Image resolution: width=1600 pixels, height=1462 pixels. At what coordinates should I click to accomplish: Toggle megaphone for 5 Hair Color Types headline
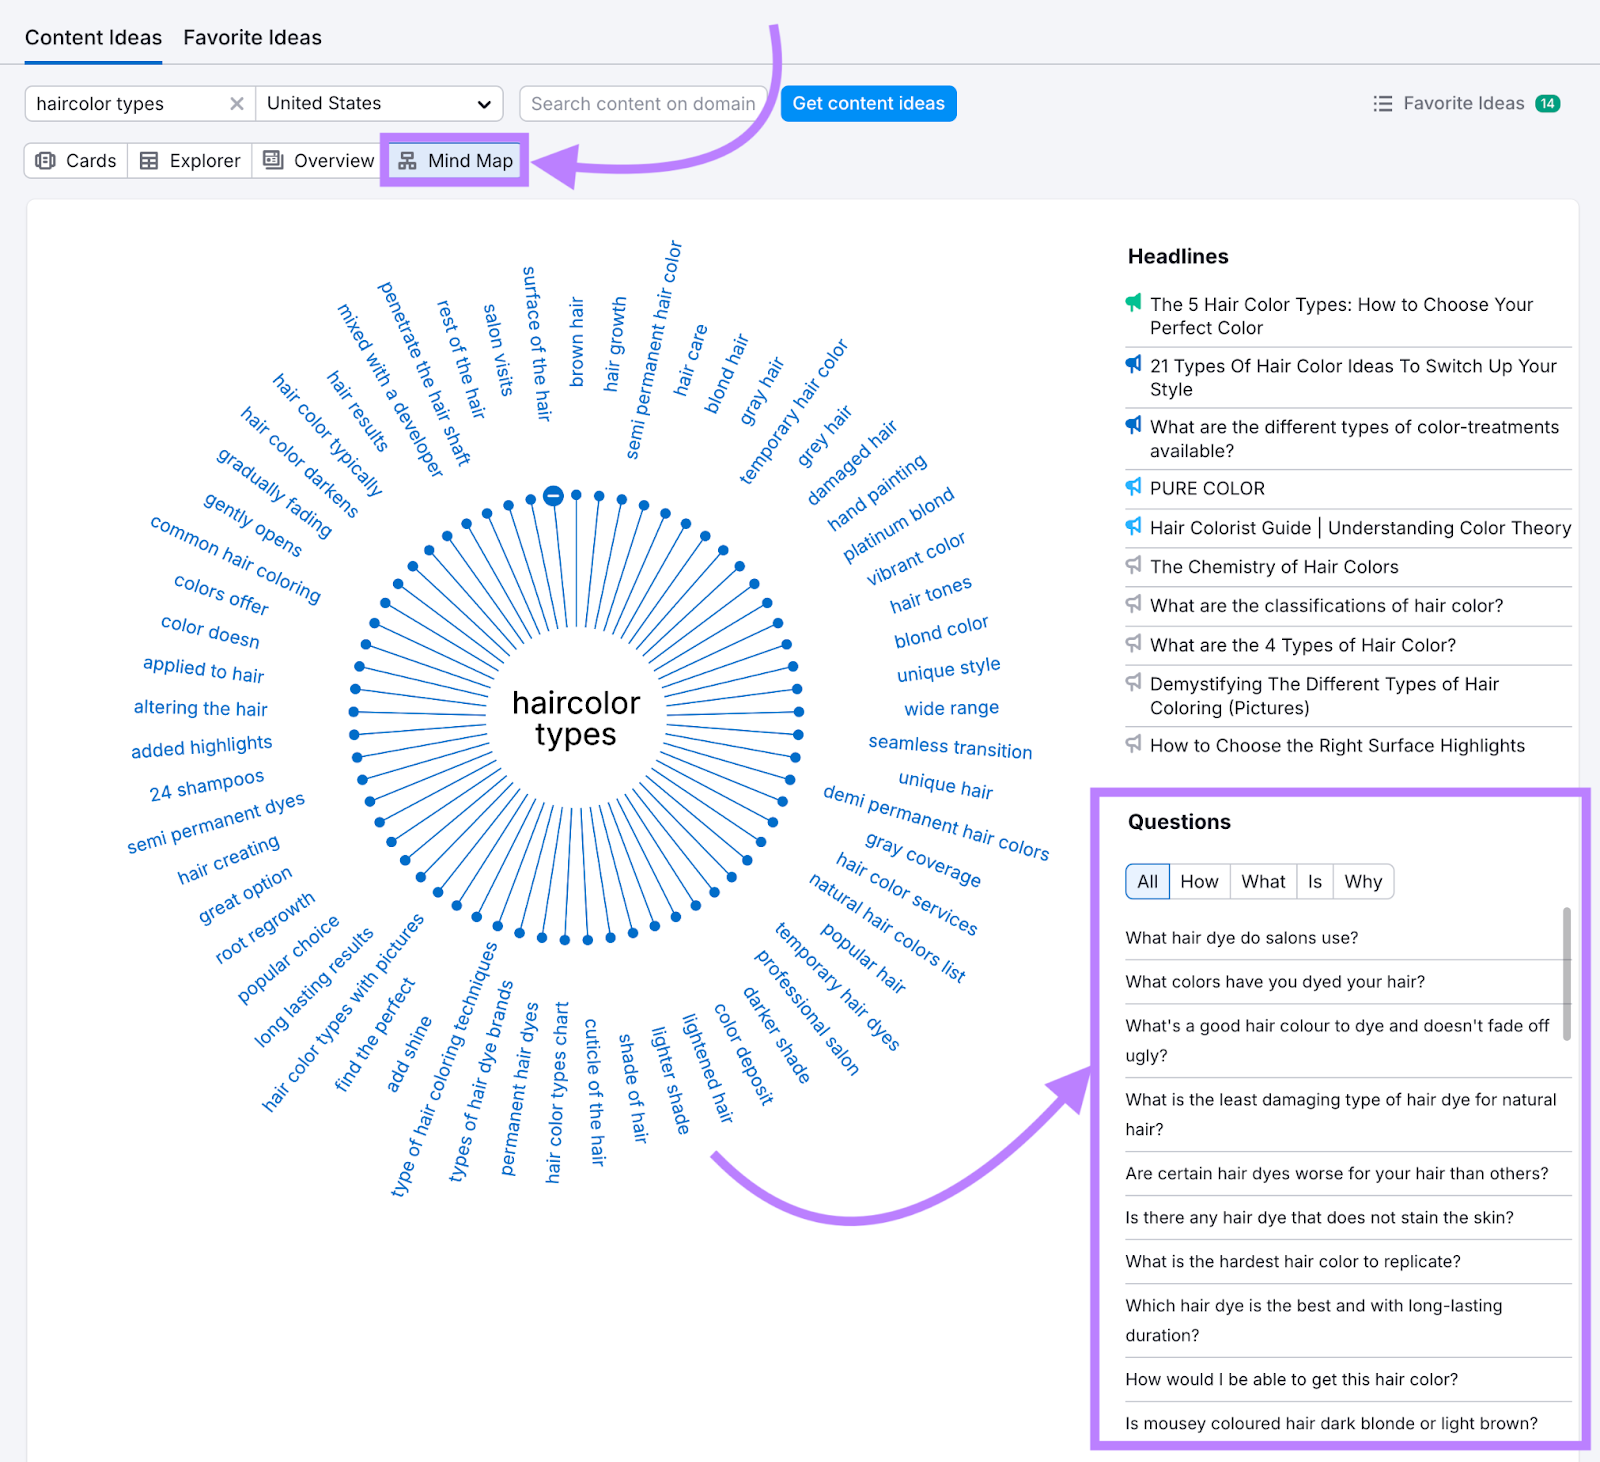click(1133, 303)
